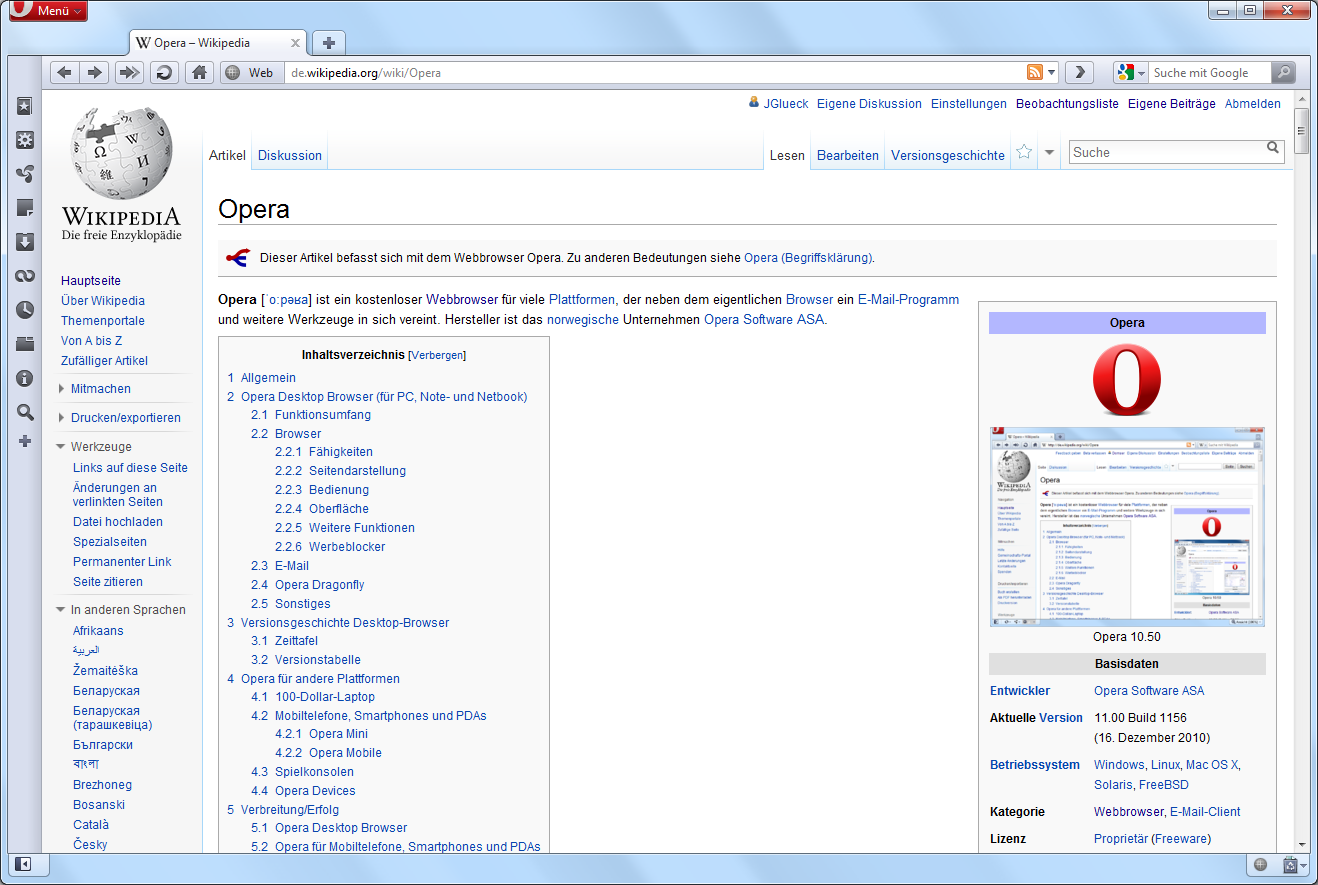1318x885 pixels.
Task: Open the more-actions arrow next to watch star
Action: pos(1049,153)
